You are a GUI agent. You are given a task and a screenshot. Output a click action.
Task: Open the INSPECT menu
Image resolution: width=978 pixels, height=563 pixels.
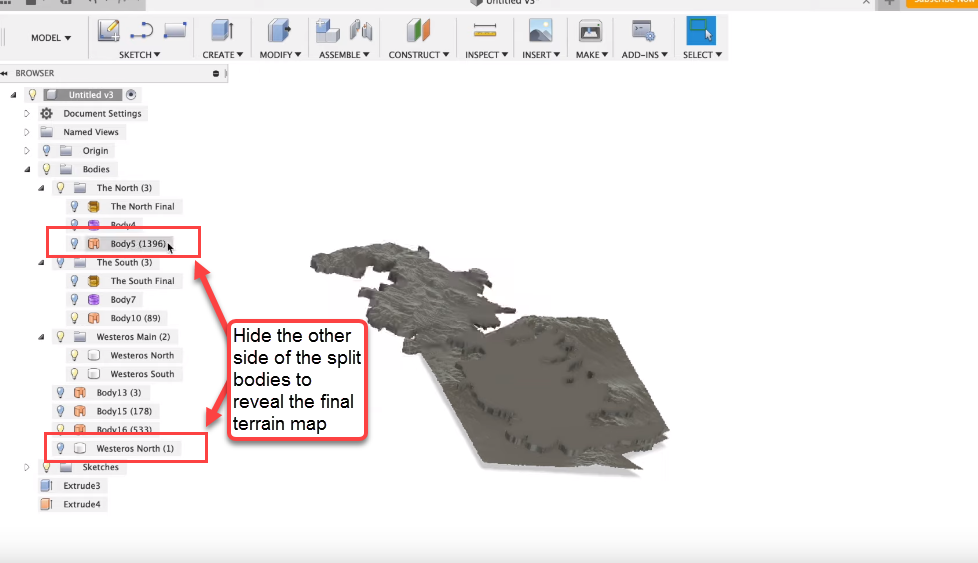[487, 55]
